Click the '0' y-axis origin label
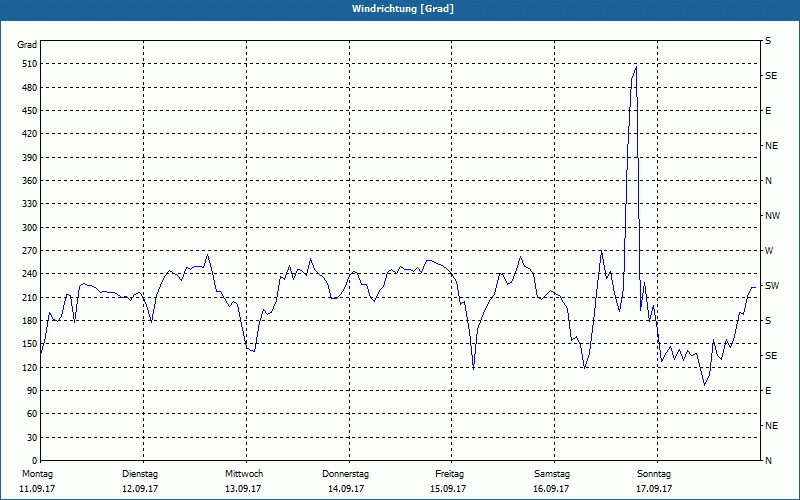Screen dimensions: 800x500 34,461
